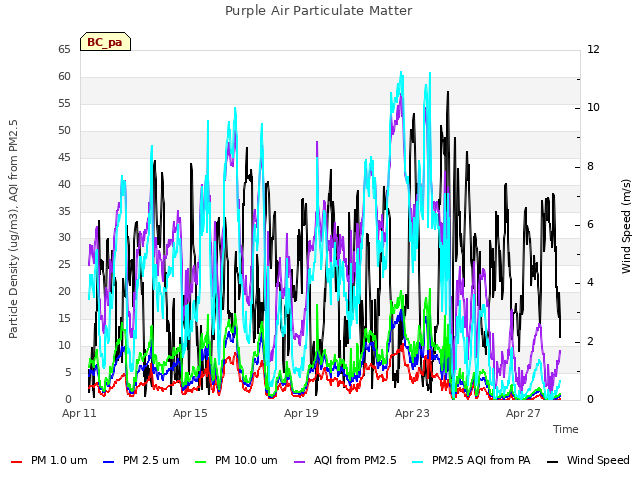Viewport: 640px width, 480px height.
Task: Click the blue PM 2.5 um legend swatch
Action: (x=109, y=462)
